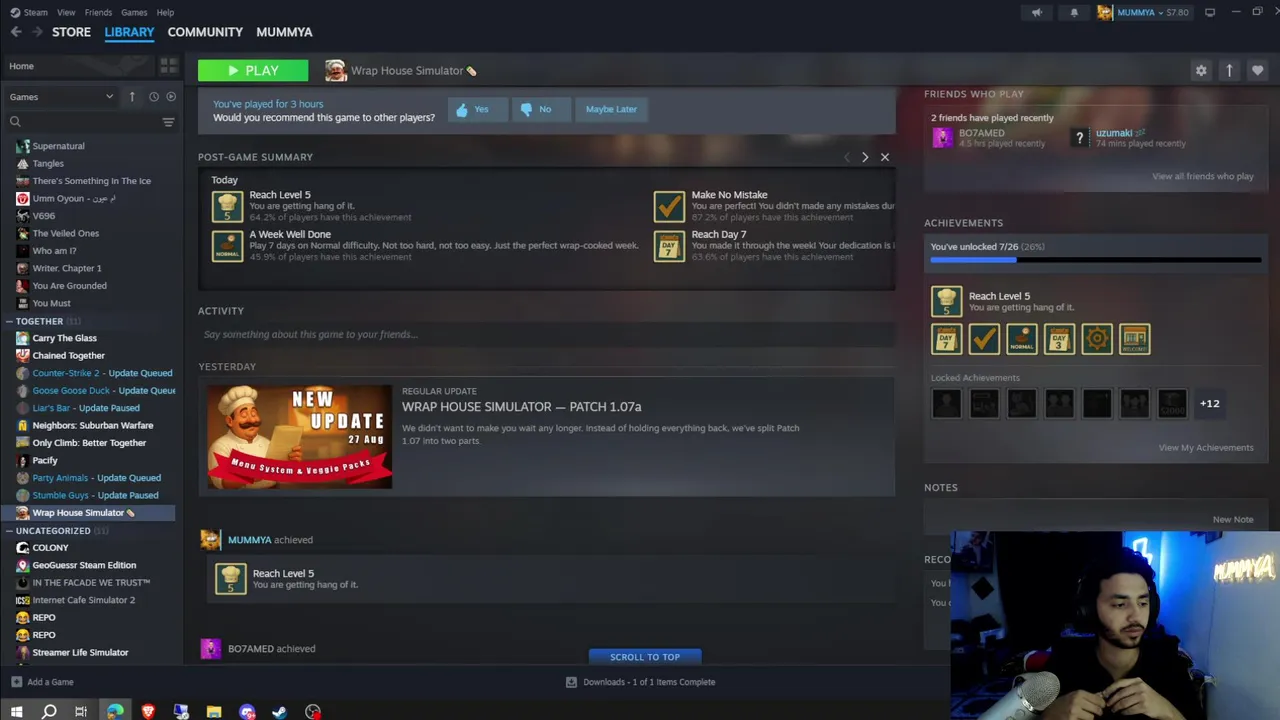Open File Explorer from taskbar
Viewport: 1280px width, 720px height.
(214, 712)
